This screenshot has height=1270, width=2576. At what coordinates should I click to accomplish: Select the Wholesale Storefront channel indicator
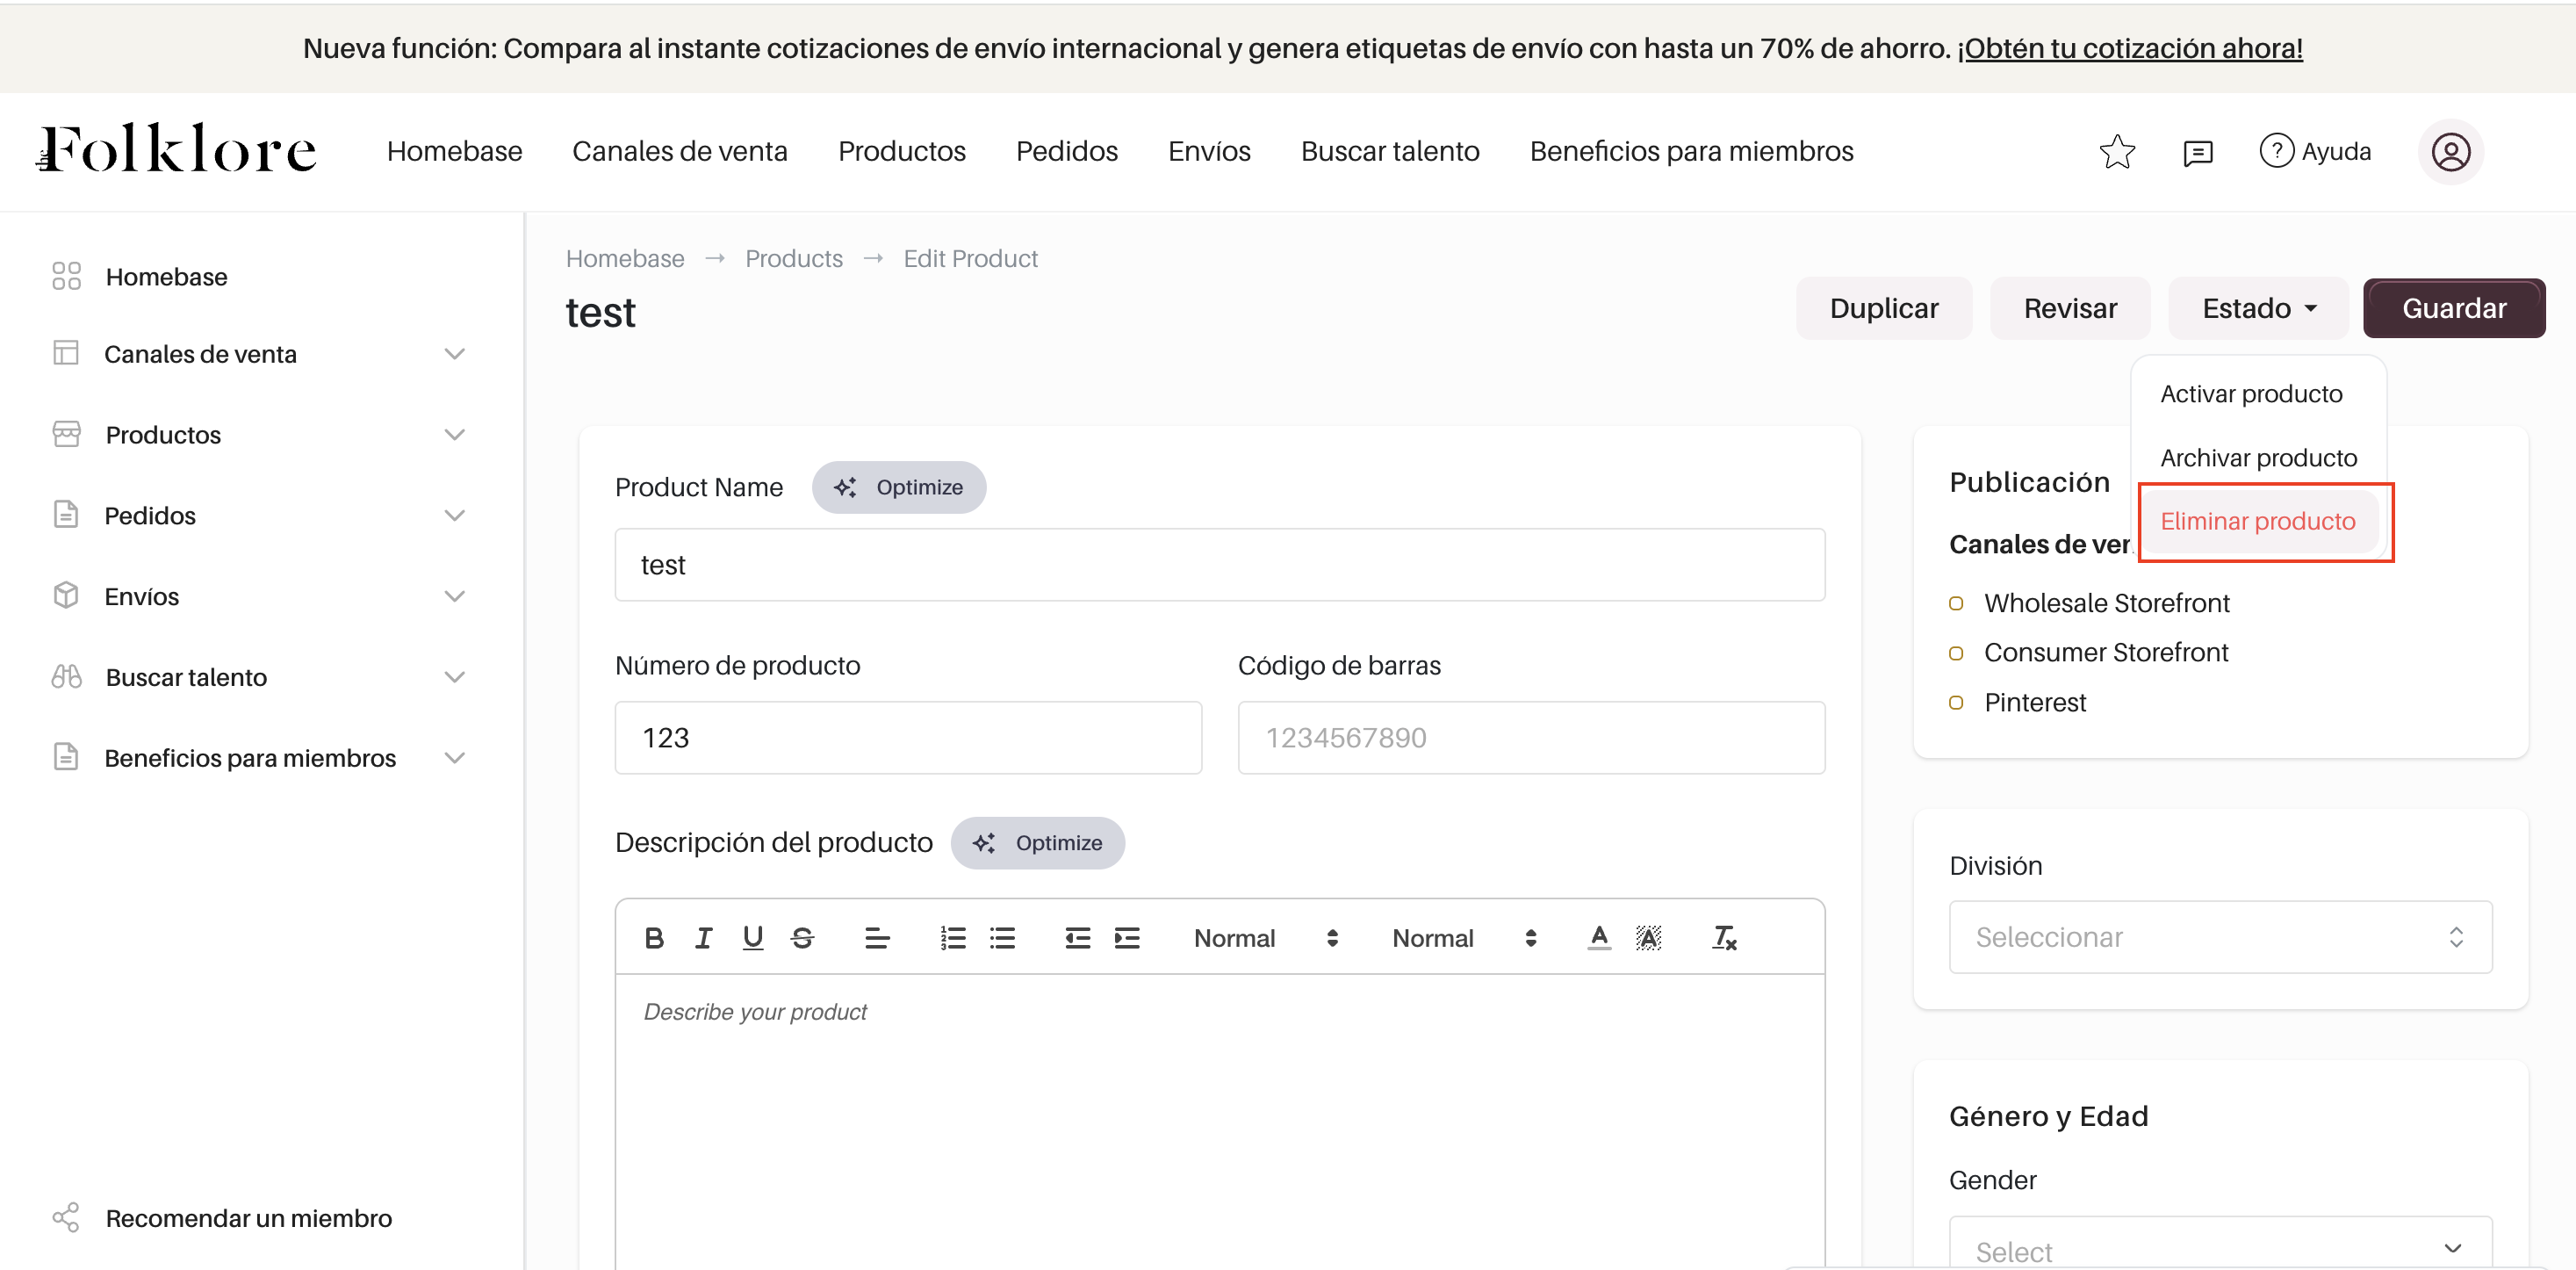click(1956, 603)
